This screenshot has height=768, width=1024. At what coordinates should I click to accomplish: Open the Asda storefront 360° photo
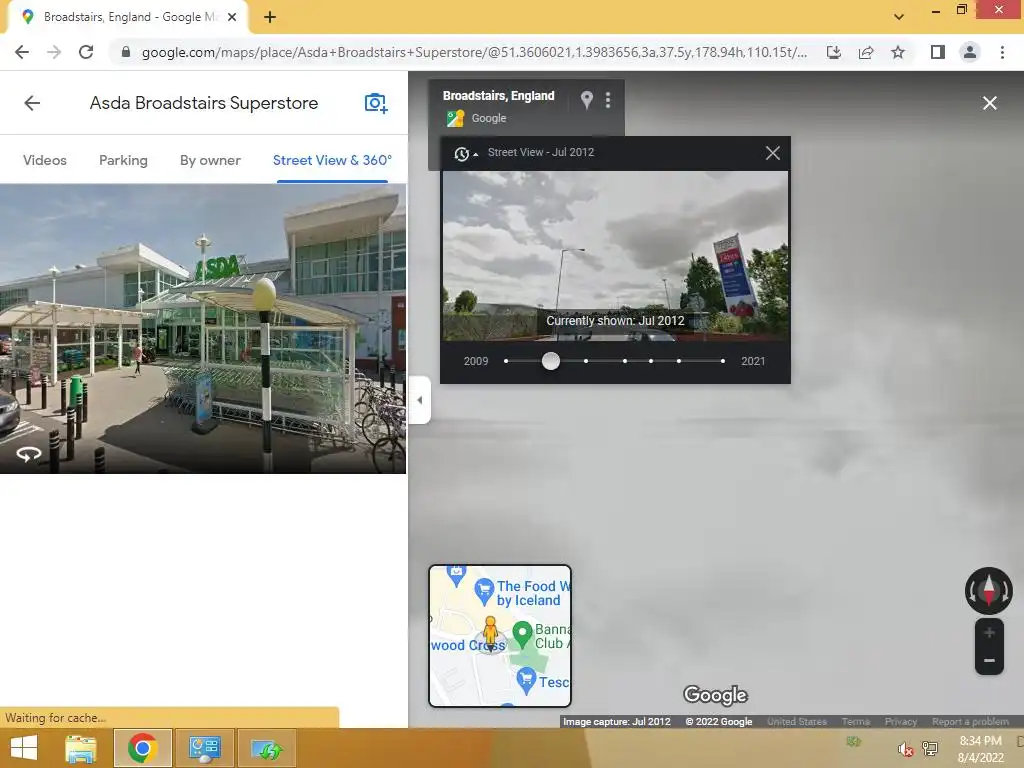[202, 328]
